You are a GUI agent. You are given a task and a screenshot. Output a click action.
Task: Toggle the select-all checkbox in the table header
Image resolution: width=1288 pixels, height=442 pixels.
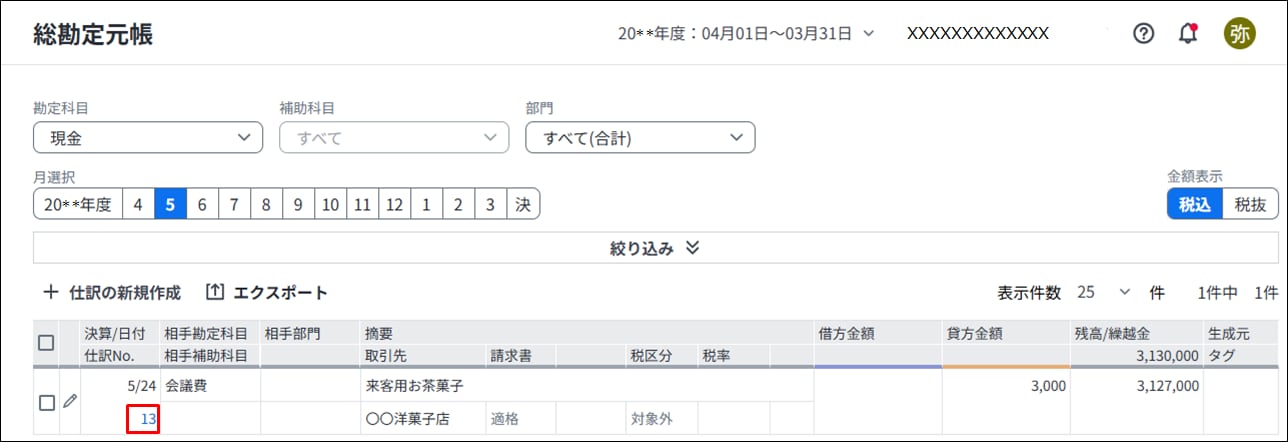tap(46, 343)
